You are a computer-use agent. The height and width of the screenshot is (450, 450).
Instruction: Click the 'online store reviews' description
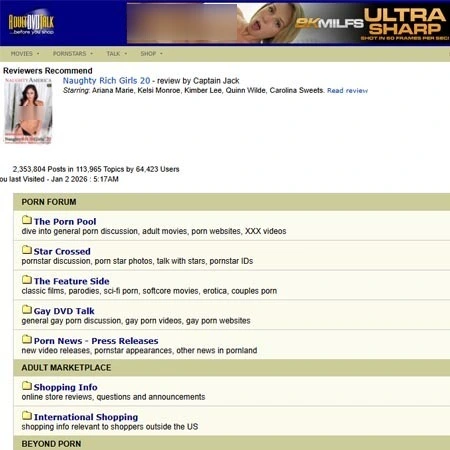(x=113, y=397)
